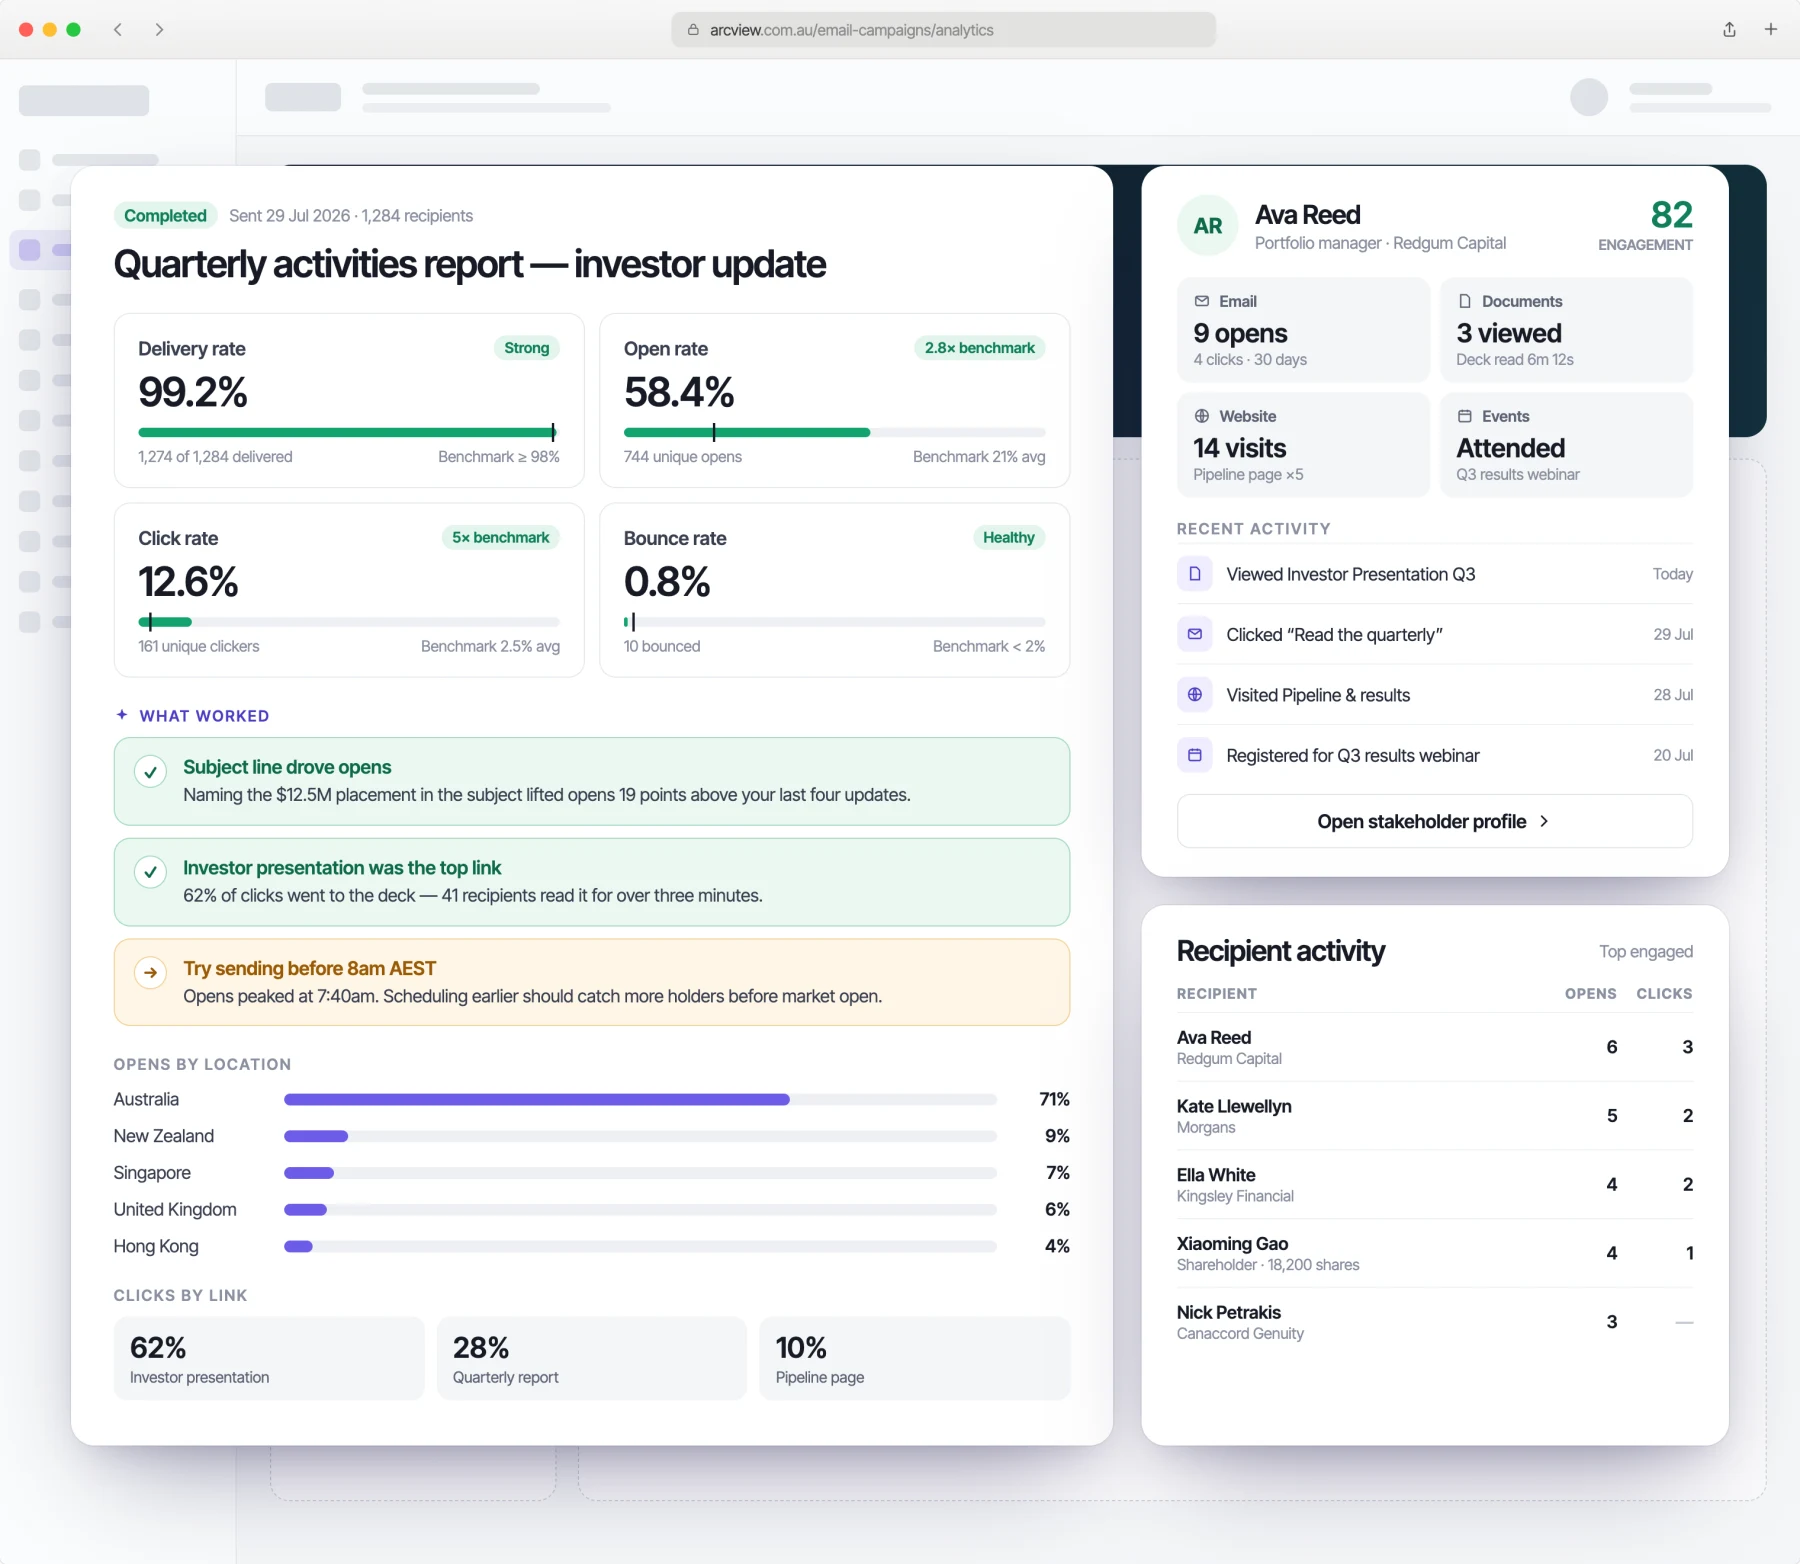Image resolution: width=1800 pixels, height=1564 pixels.
Task: Click the Open rate progress bar
Action: (834, 432)
